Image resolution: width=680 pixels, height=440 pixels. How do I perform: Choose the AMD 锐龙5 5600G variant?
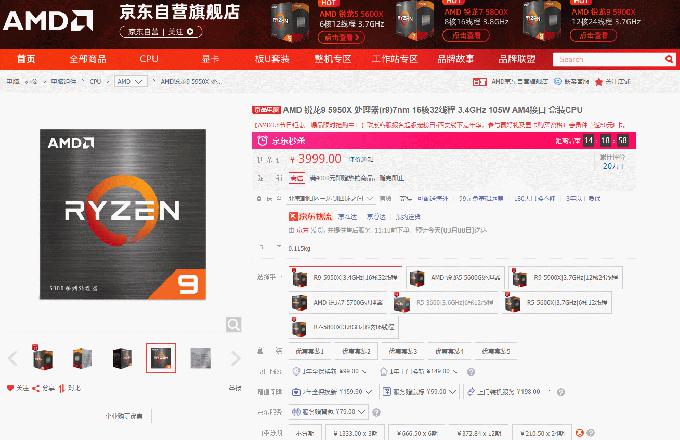(x=455, y=277)
